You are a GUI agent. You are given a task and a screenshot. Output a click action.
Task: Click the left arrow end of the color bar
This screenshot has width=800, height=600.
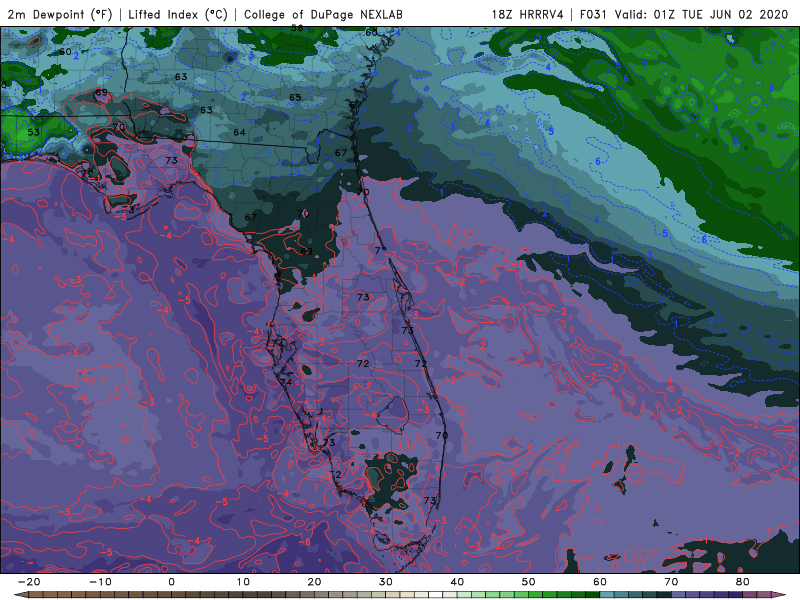pos(20,595)
